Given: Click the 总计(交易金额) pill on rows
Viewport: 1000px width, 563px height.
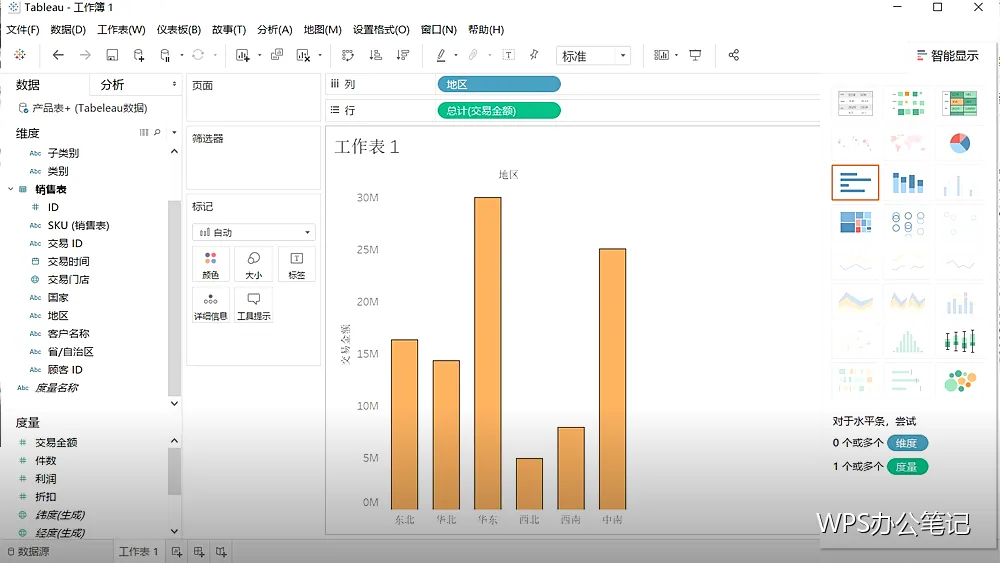Looking at the screenshot, I should click(x=499, y=110).
